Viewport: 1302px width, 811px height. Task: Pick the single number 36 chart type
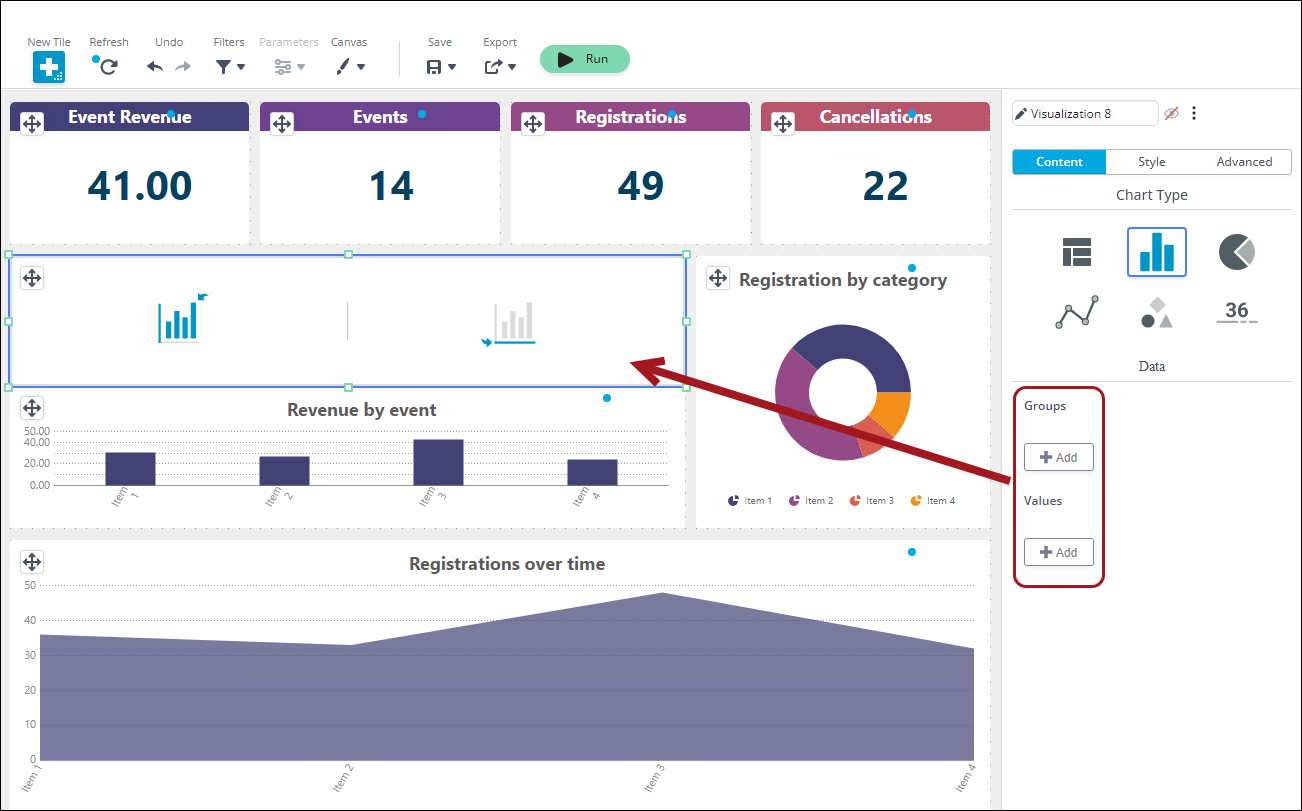[x=1237, y=312]
